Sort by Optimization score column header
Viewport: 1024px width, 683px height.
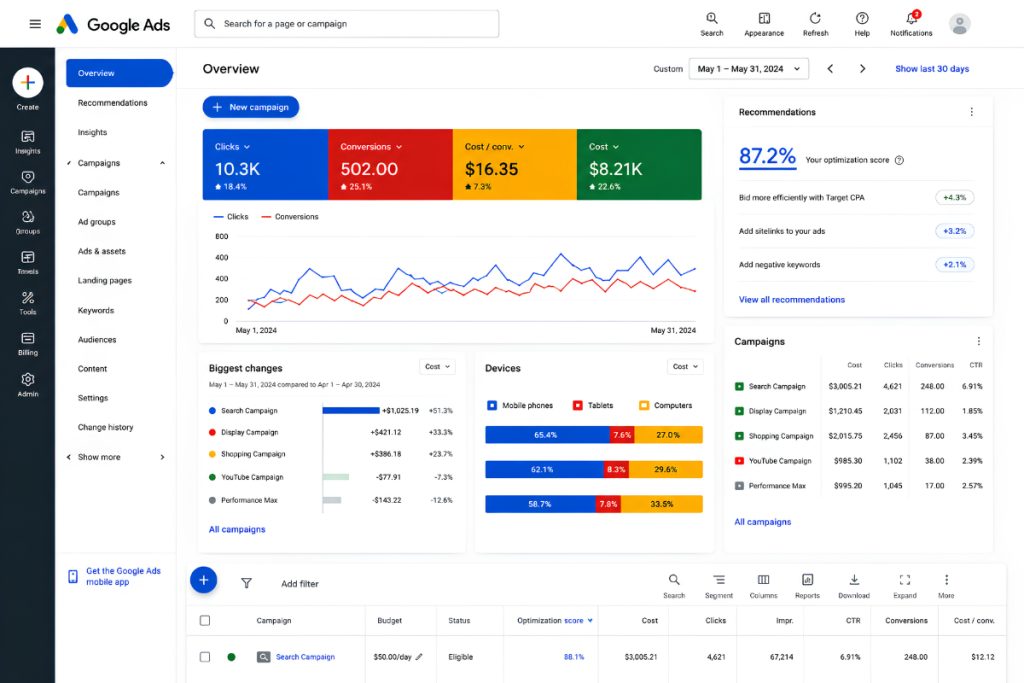554,620
